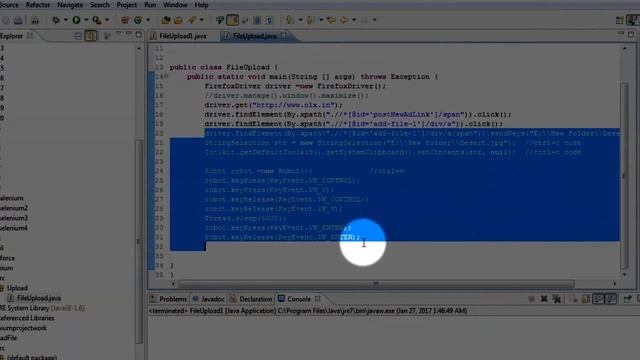640x360 pixels.
Task: Select Referenced Libraries node
Action: pyautogui.click(x=27, y=318)
